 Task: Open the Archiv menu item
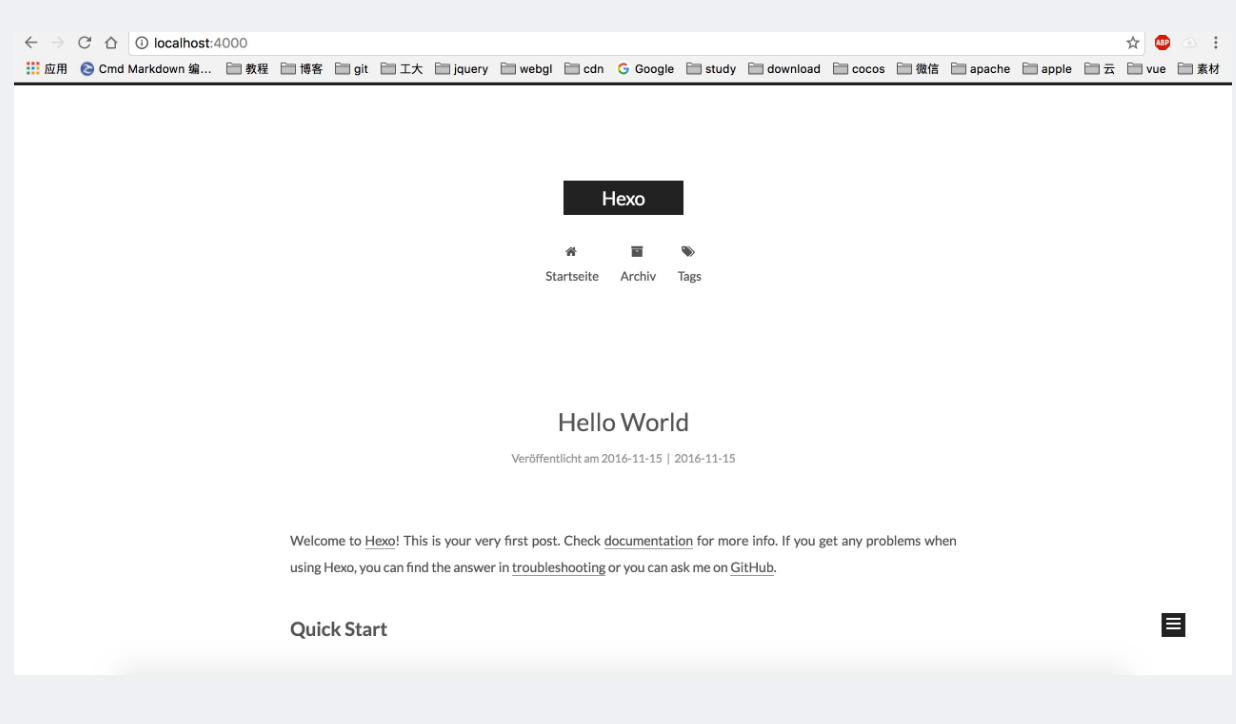coord(638,277)
